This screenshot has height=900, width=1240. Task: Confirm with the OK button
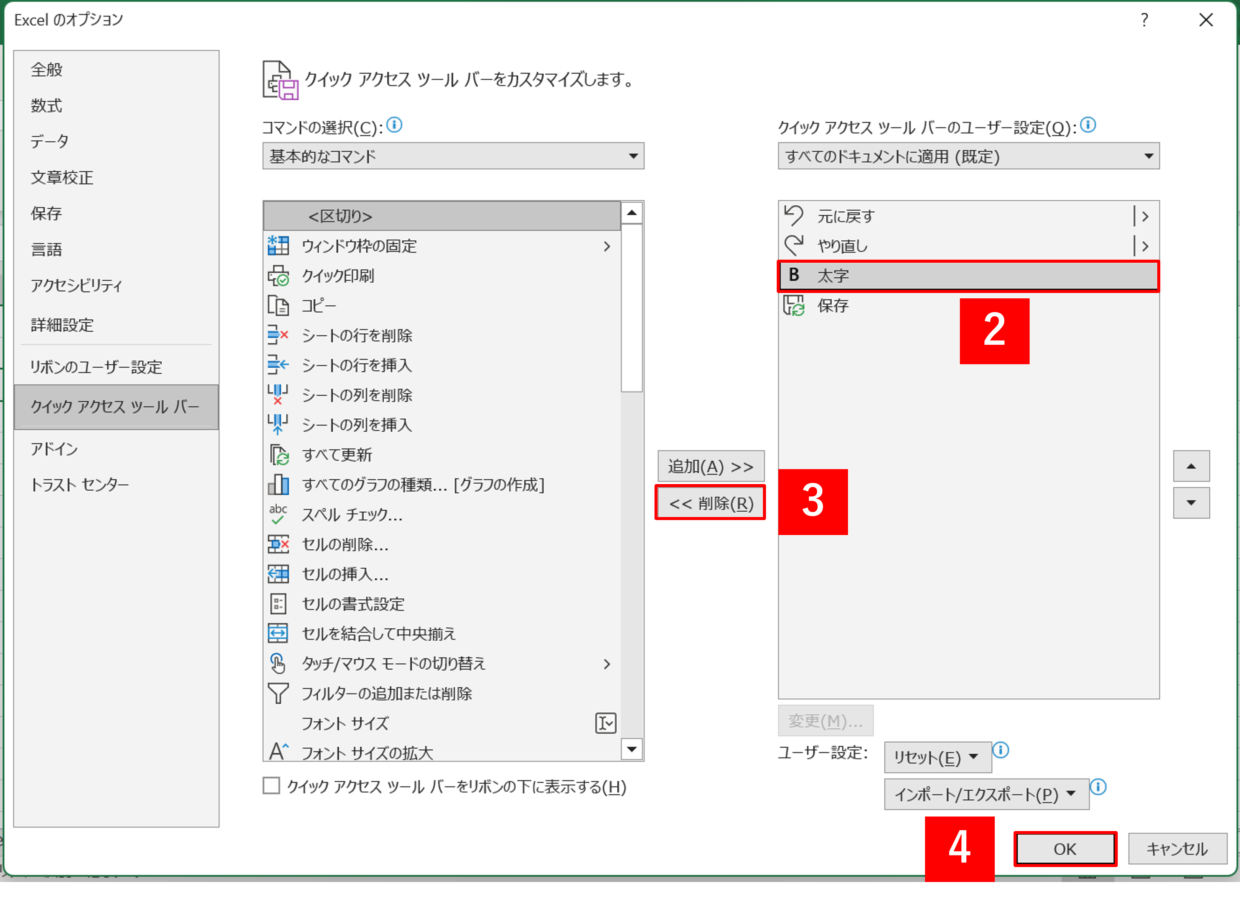(x=1065, y=849)
